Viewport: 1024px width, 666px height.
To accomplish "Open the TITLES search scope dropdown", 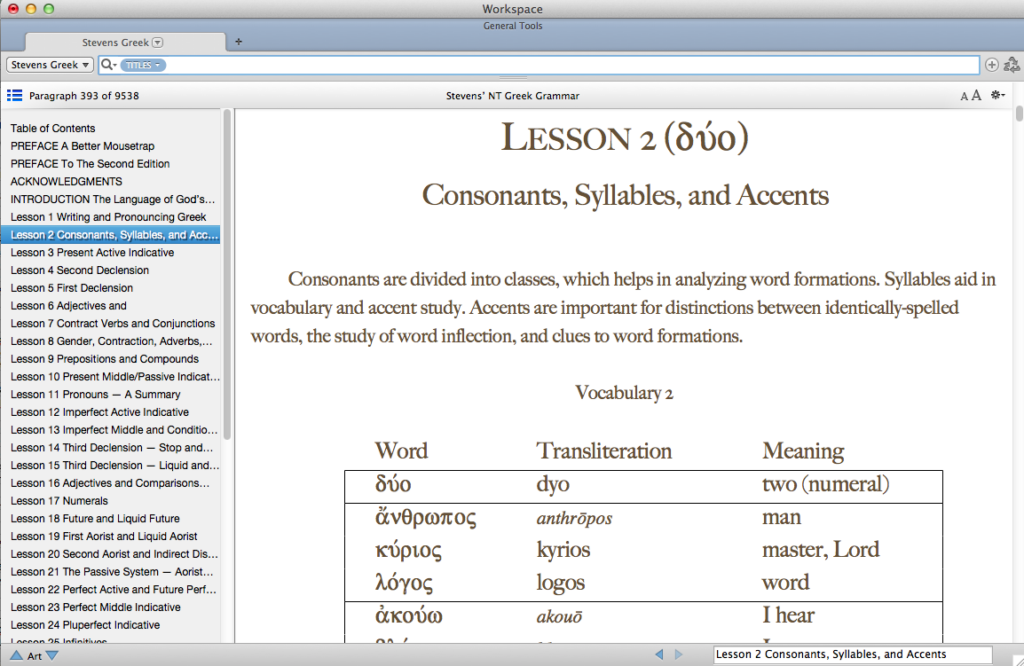I will (143, 65).
